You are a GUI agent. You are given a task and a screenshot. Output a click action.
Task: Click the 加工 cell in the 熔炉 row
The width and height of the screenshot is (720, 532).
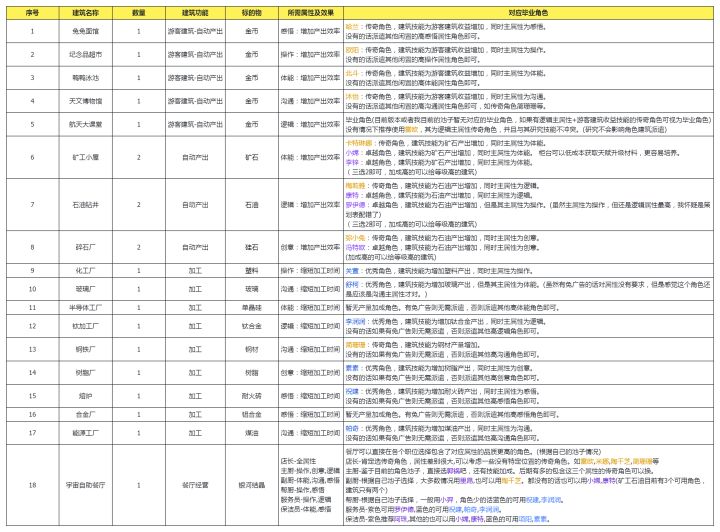coord(195,396)
